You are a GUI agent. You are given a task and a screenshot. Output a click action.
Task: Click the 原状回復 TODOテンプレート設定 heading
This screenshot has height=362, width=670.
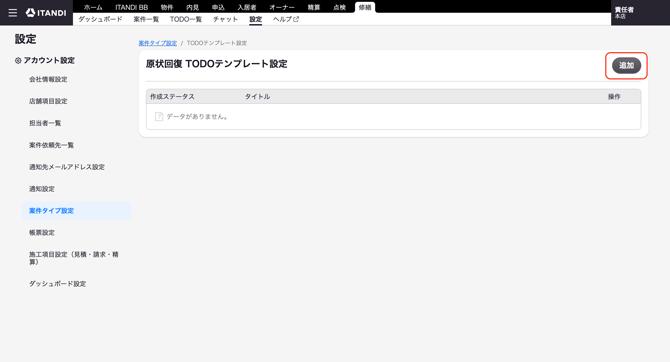(x=217, y=64)
